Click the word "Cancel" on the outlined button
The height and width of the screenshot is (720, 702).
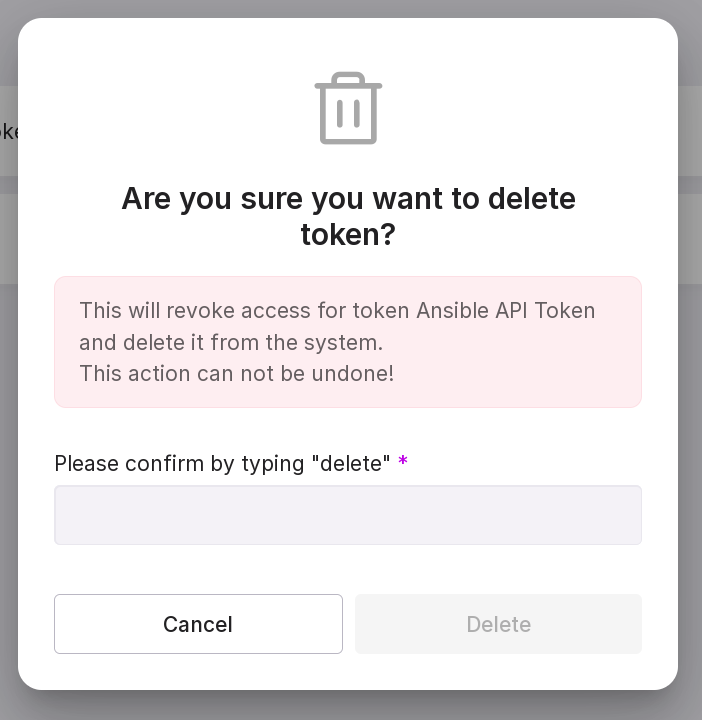(x=198, y=624)
